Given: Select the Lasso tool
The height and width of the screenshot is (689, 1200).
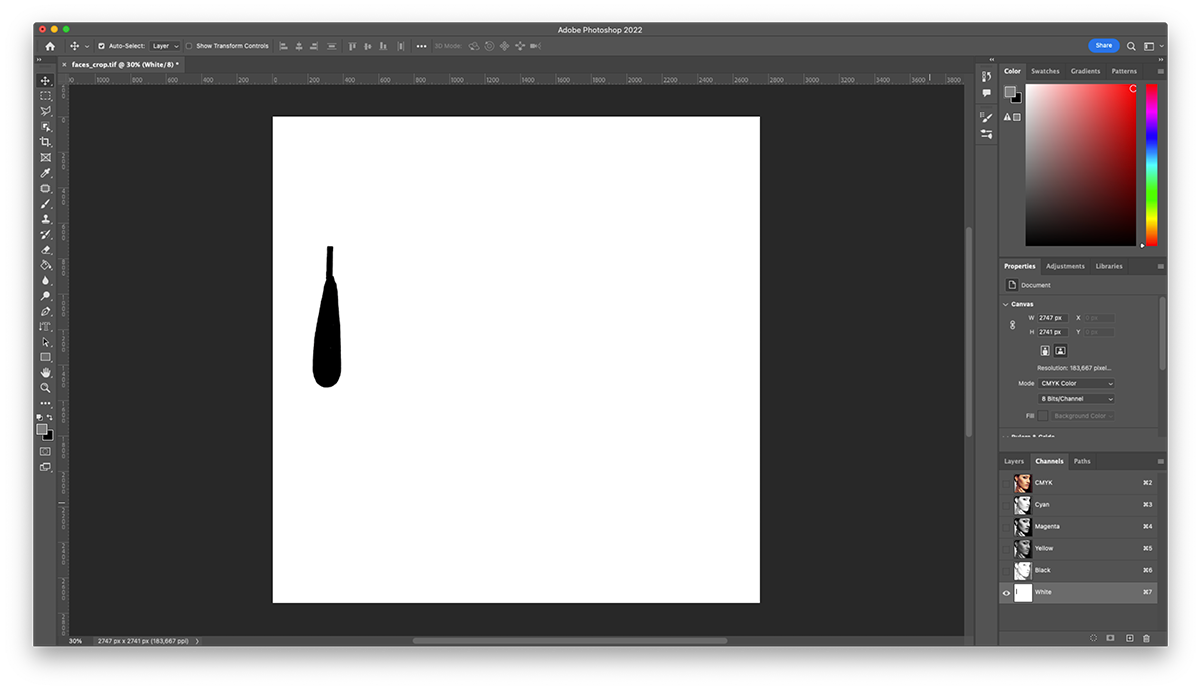Looking at the screenshot, I should pos(45,111).
